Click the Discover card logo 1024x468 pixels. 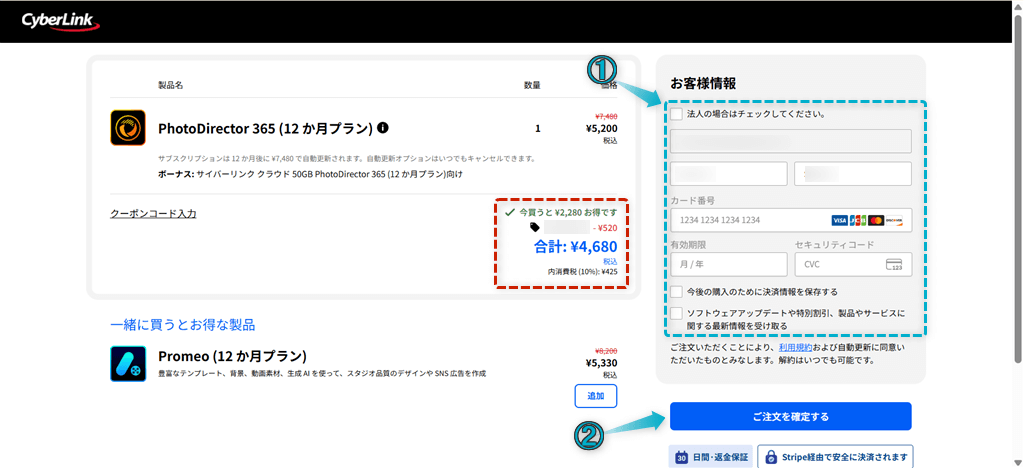[x=894, y=221]
